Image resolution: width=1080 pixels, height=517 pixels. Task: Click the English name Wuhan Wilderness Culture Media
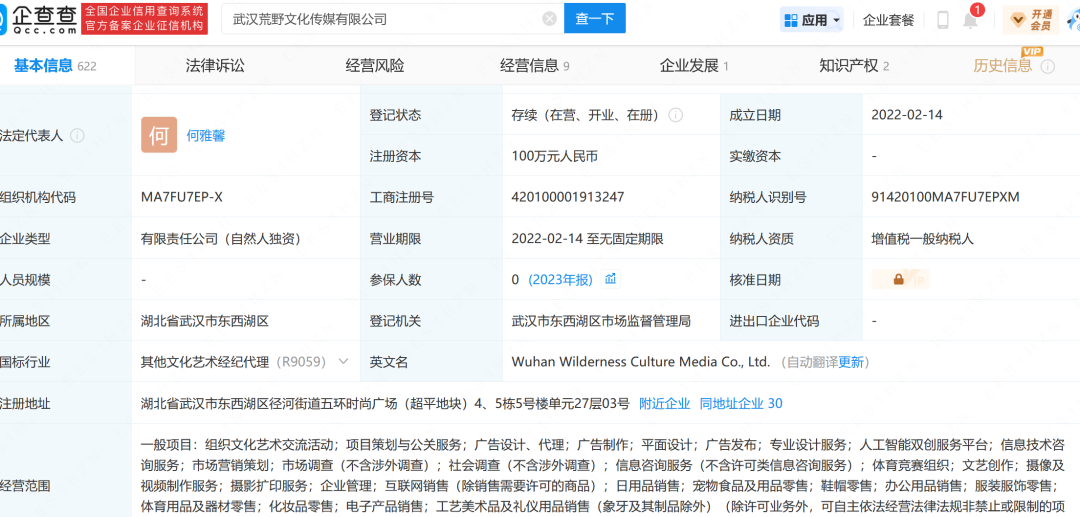pos(641,361)
